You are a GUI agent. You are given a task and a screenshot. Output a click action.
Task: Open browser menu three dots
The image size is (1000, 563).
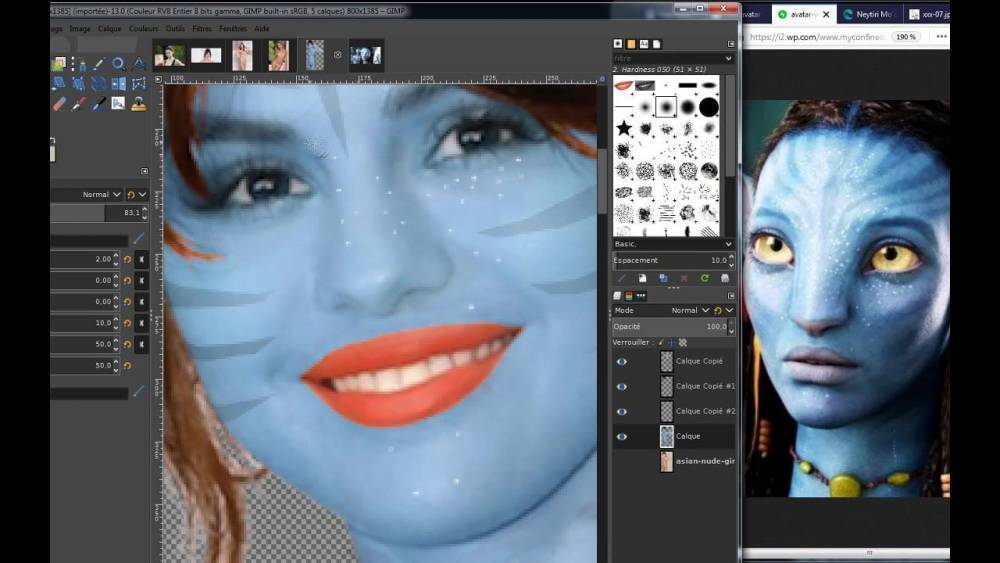tap(941, 36)
